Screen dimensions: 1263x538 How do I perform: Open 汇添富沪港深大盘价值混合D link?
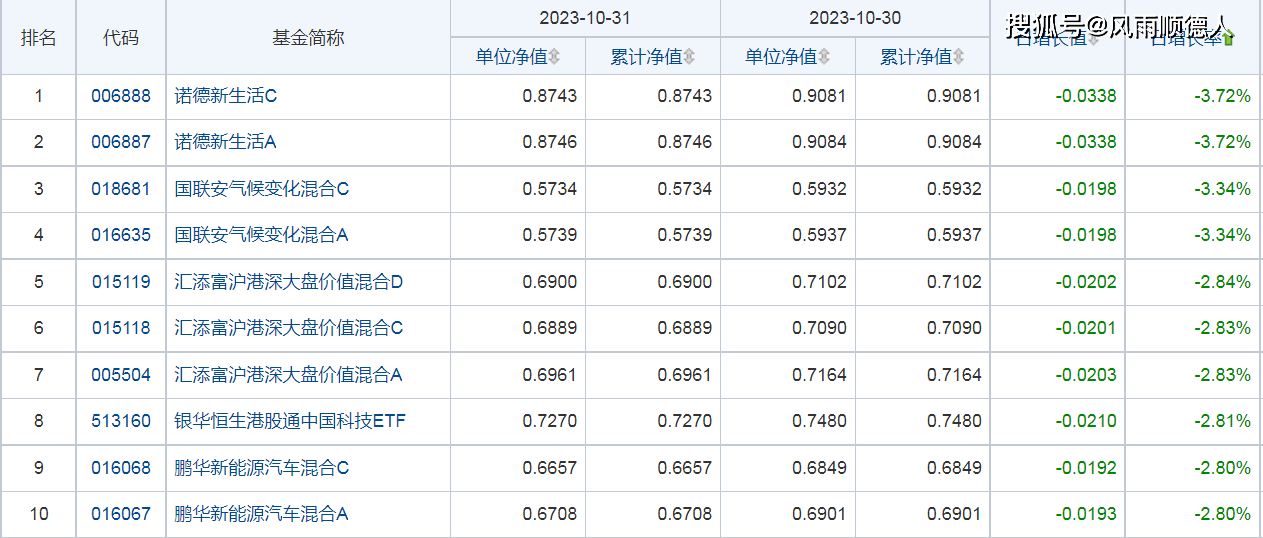point(289,282)
